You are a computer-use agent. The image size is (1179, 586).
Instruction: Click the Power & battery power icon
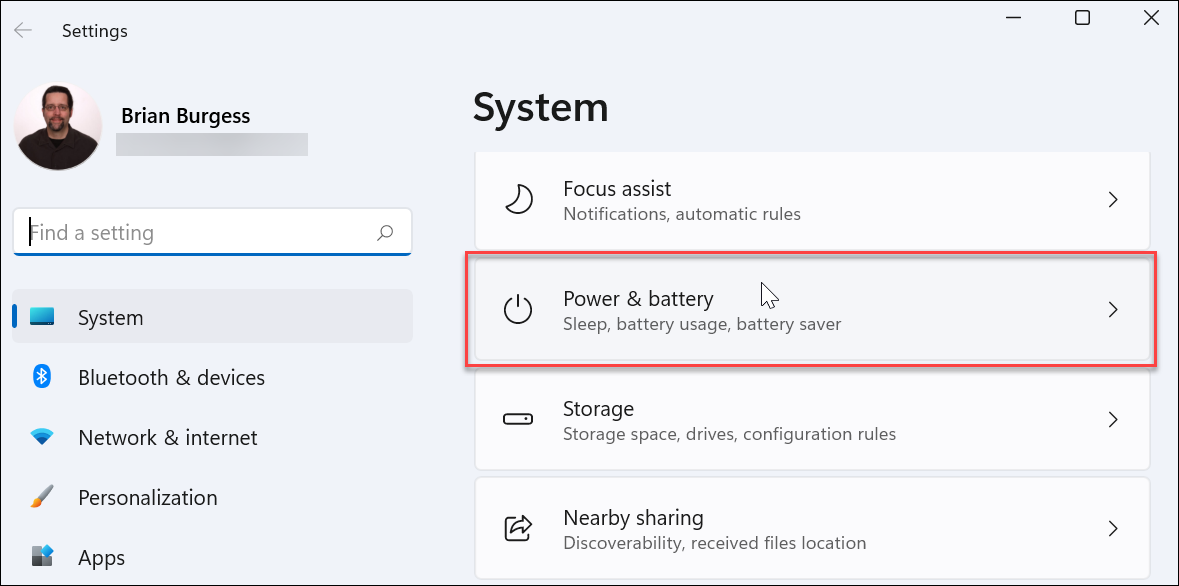click(519, 309)
